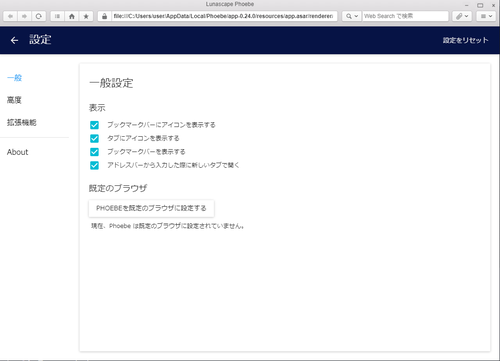
Task: Click into the address URL field
Action: point(223,16)
